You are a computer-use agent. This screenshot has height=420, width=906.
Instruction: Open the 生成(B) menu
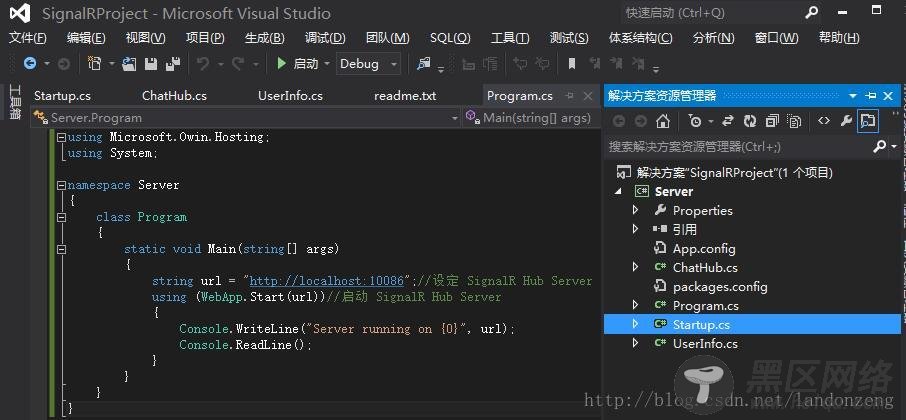[265, 38]
